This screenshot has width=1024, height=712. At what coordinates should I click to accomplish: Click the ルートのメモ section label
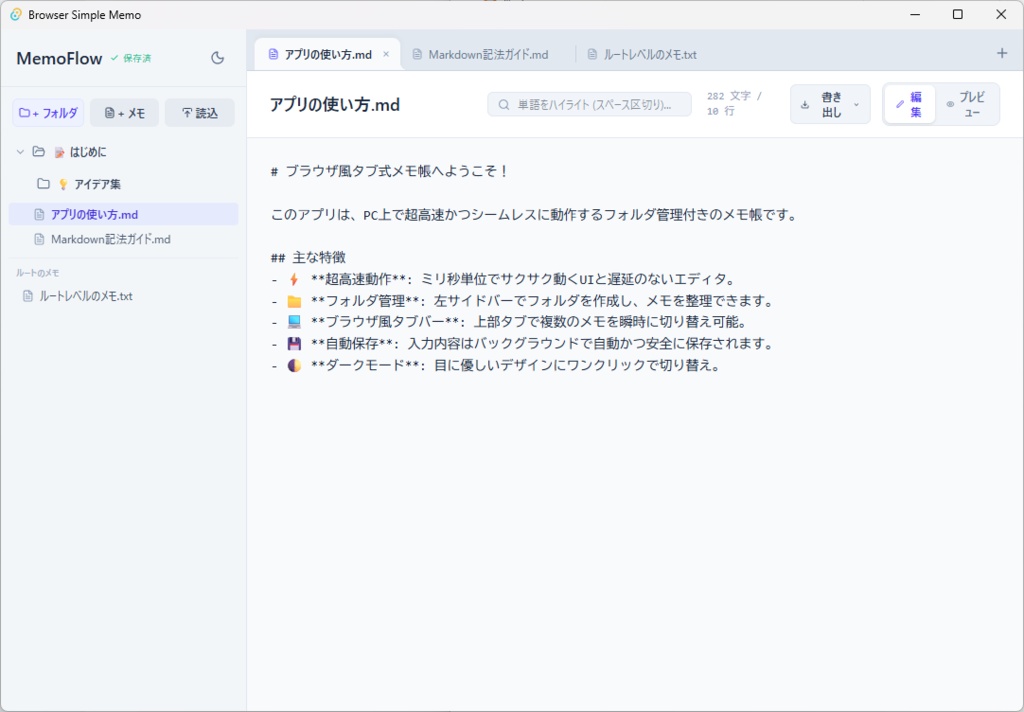point(38,273)
